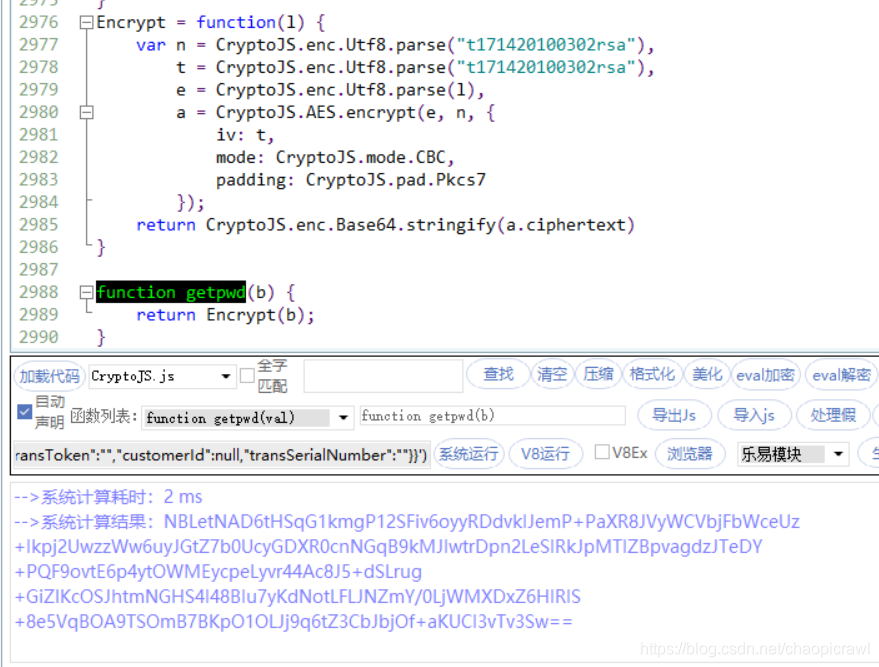879x667 pixels.
Task: Click the 系统计算耗时 2 ms output line
Action: pyautogui.click(x=108, y=497)
